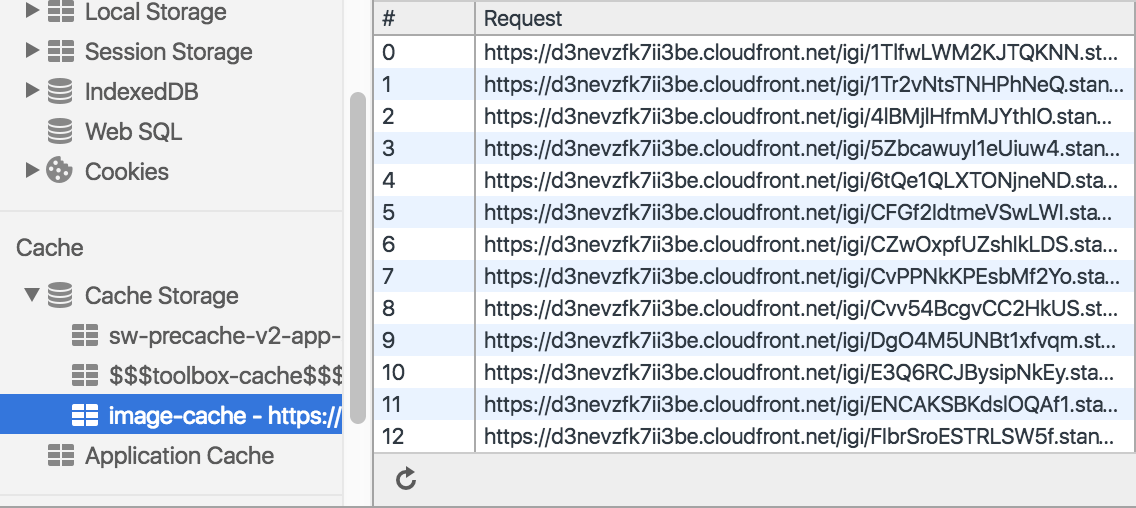Click the Cache Storage database icon
Screen dimensions: 1136x508
[61, 296]
